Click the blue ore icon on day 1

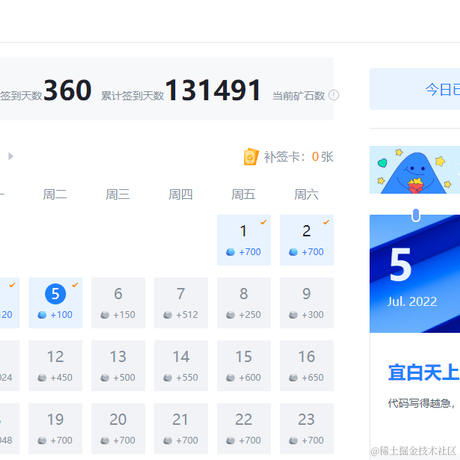click(230, 252)
